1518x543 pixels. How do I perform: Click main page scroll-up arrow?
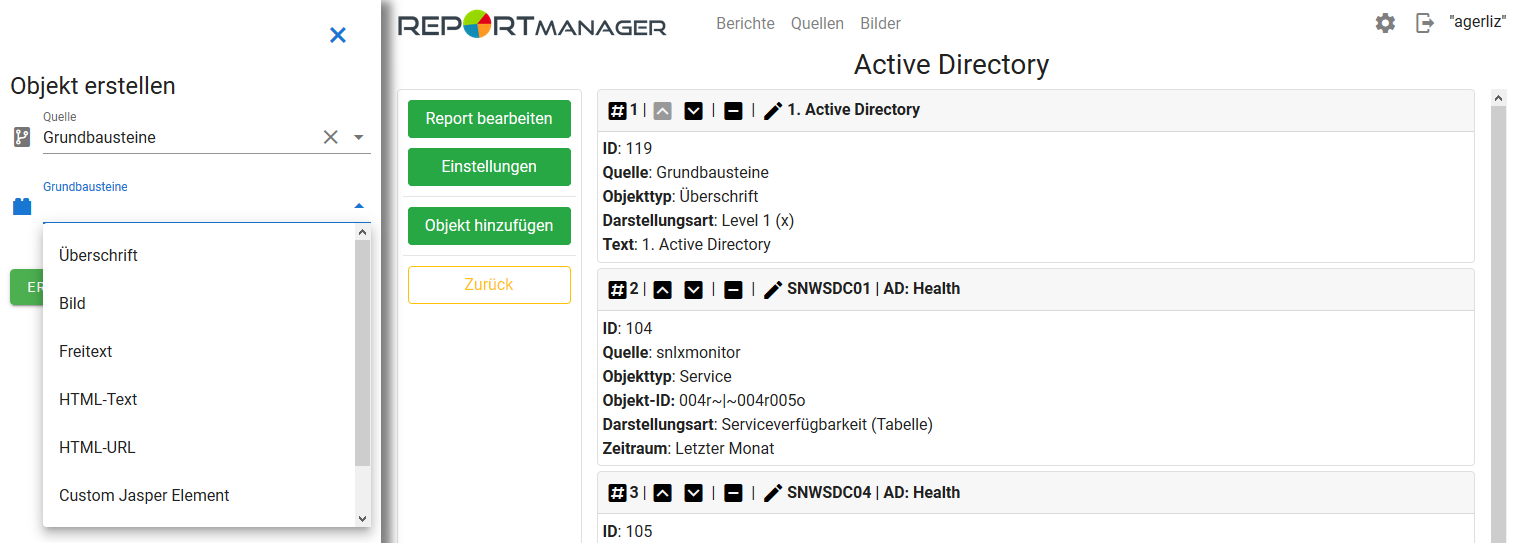tap(1498, 97)
